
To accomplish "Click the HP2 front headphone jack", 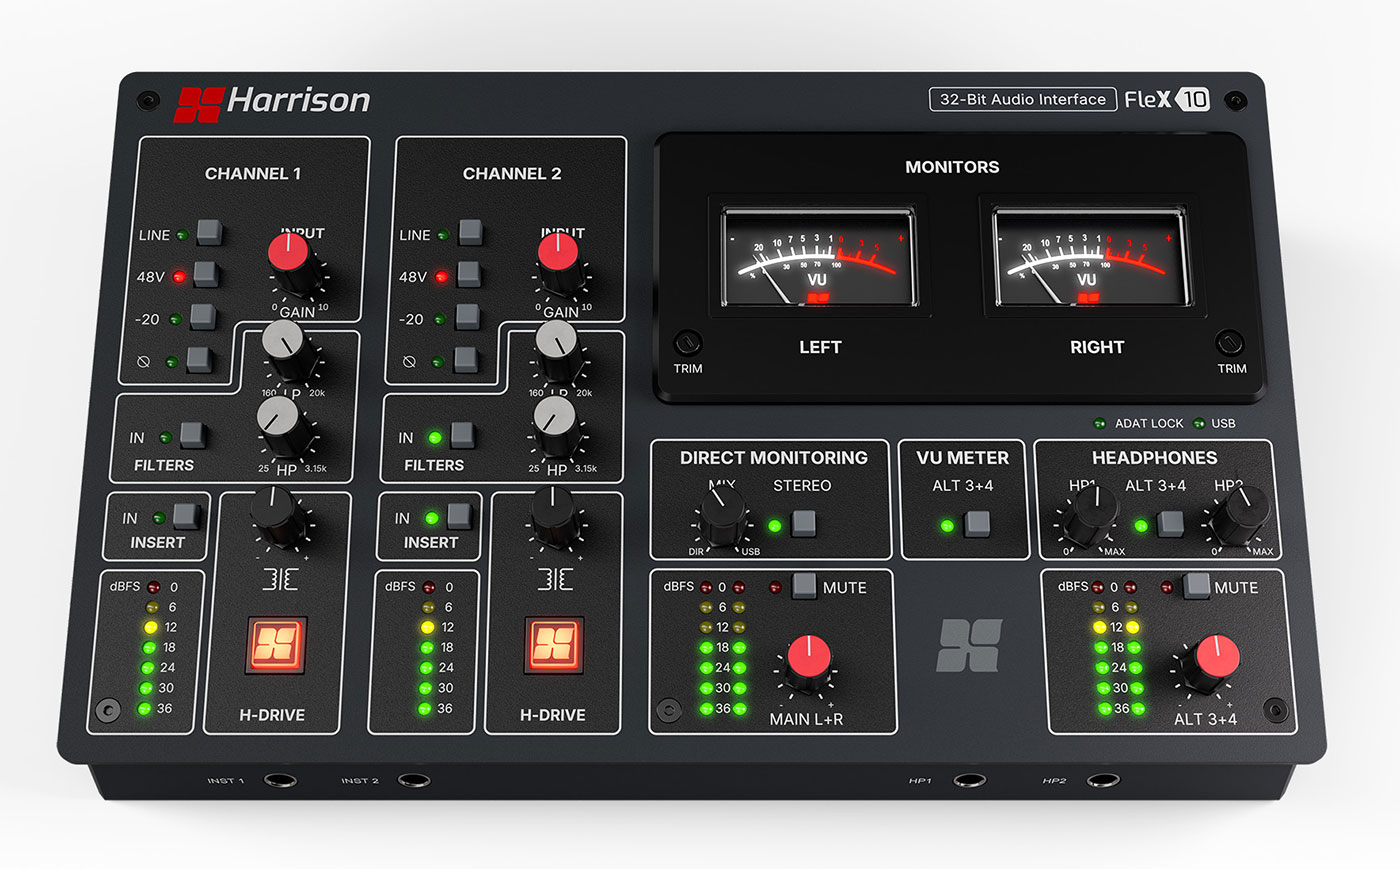I will (1102, 780).
